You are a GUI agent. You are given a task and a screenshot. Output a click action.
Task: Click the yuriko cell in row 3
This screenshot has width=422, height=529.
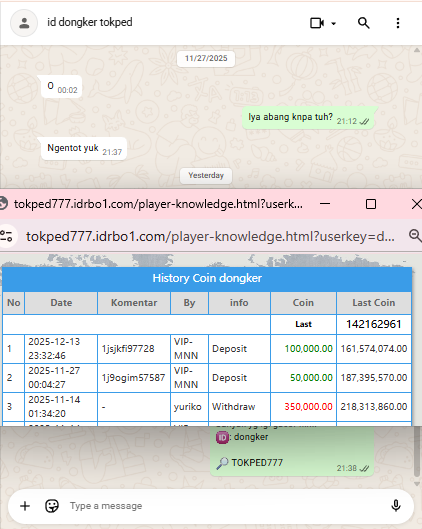click(x=188, y=407)
